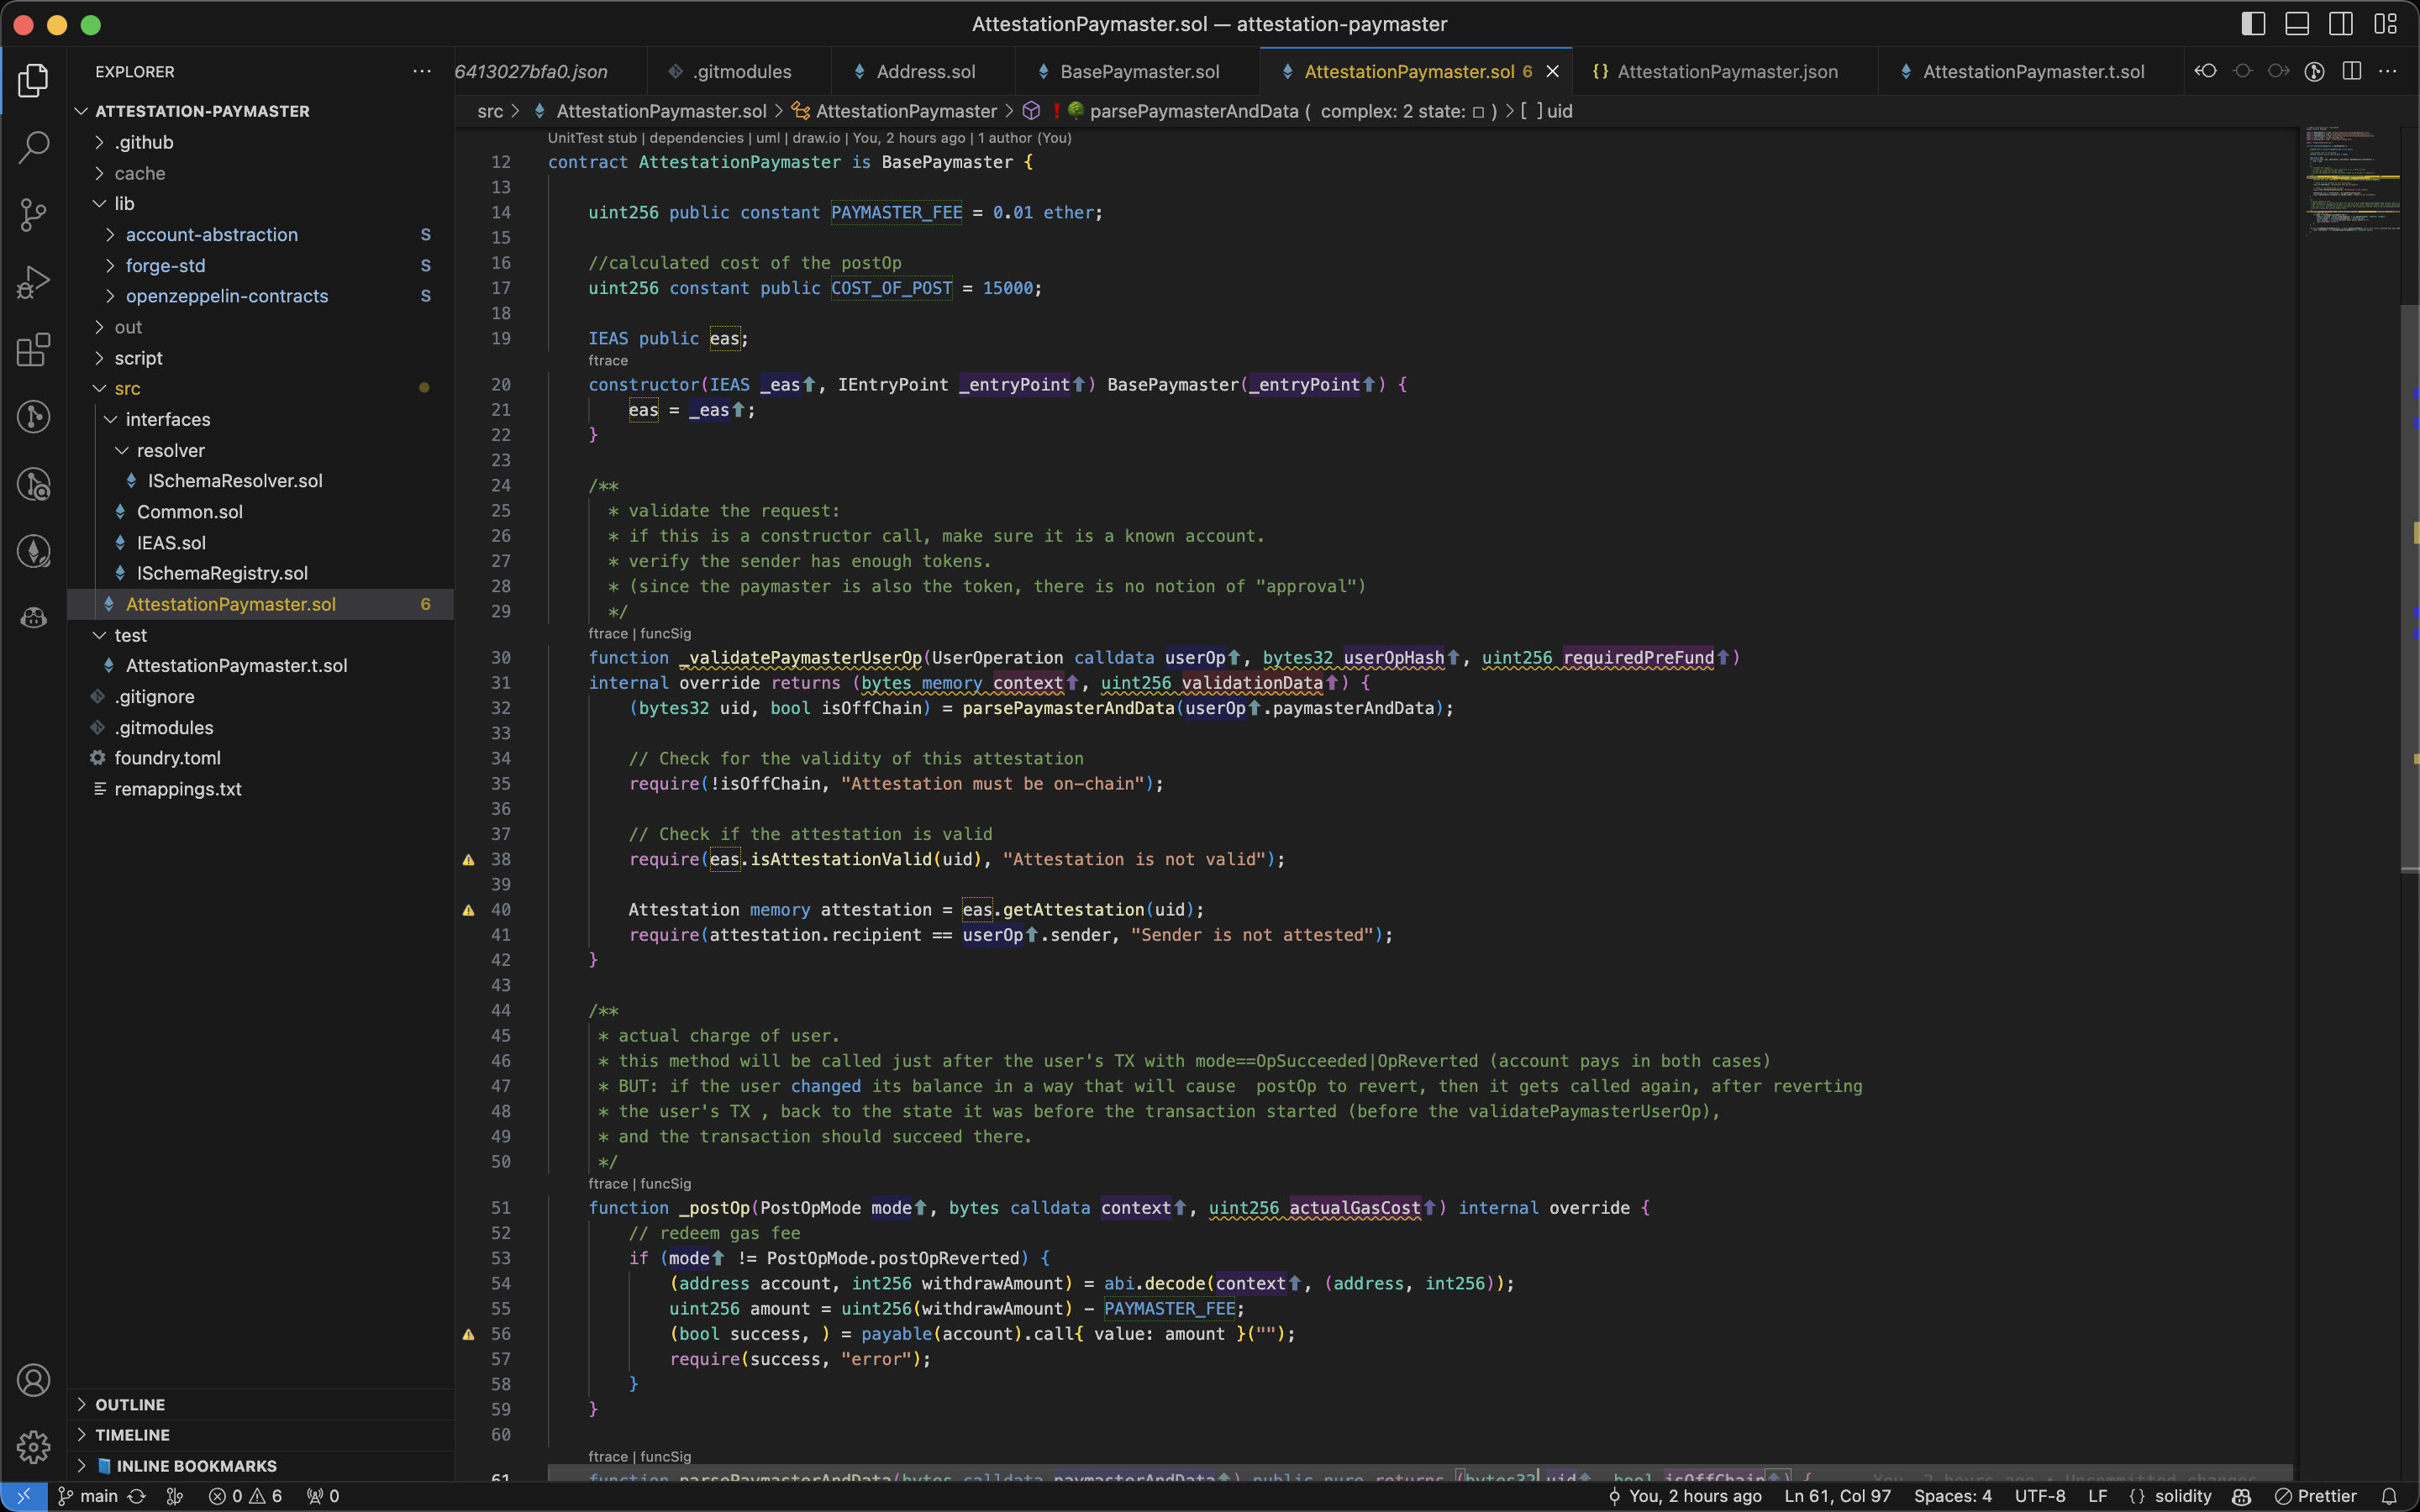Screen dimensions: 2420x1512
Task: Open previous revision with the GitLens arrow icon
Action: tap(2205, 71)
